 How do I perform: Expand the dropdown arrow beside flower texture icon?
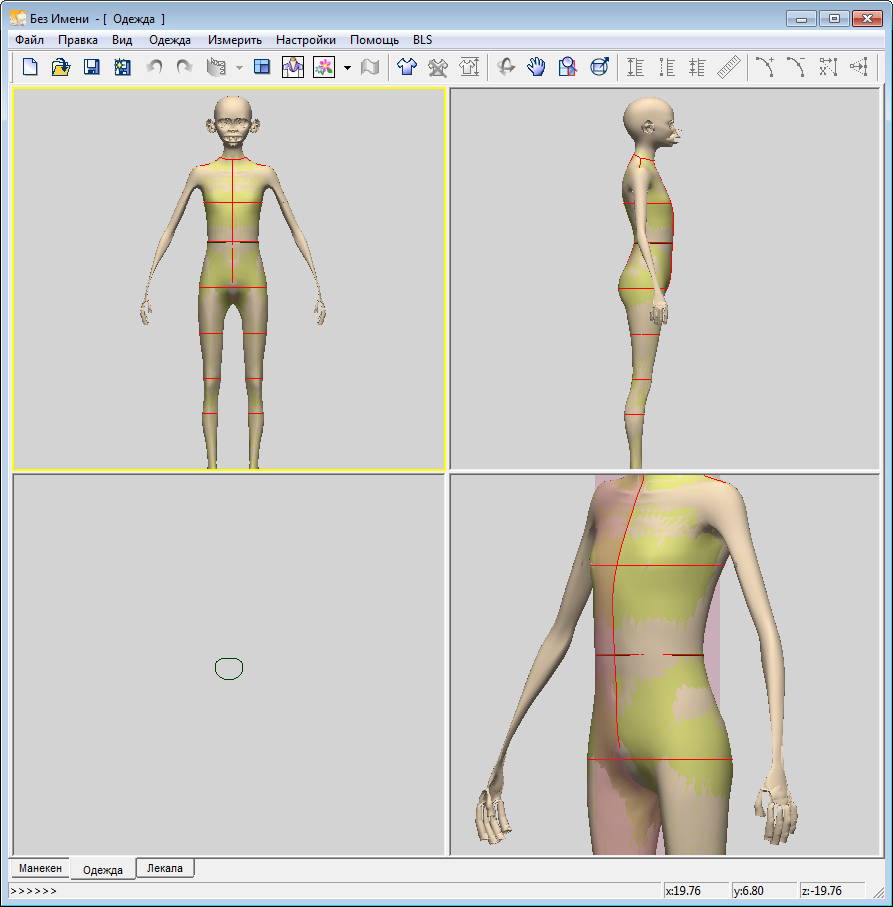point(346,67)
